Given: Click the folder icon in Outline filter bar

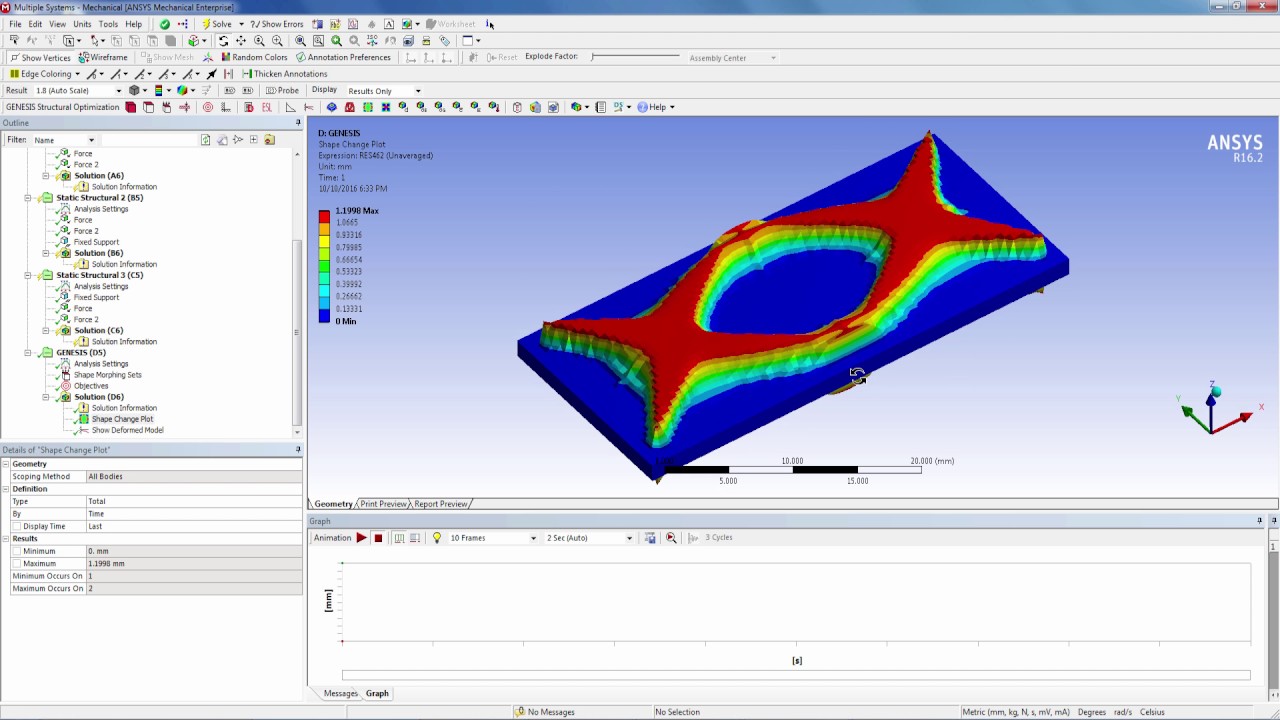Looking at the screenshot, I should (270, 140).
